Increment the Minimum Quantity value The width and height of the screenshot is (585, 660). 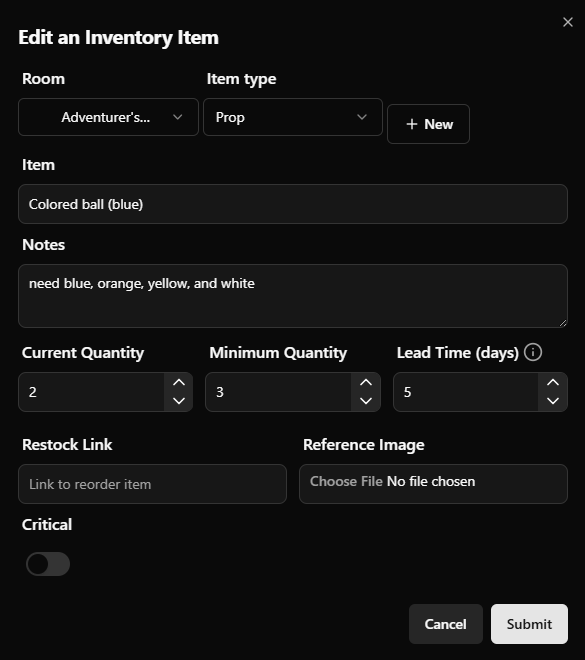pos(366,383)
